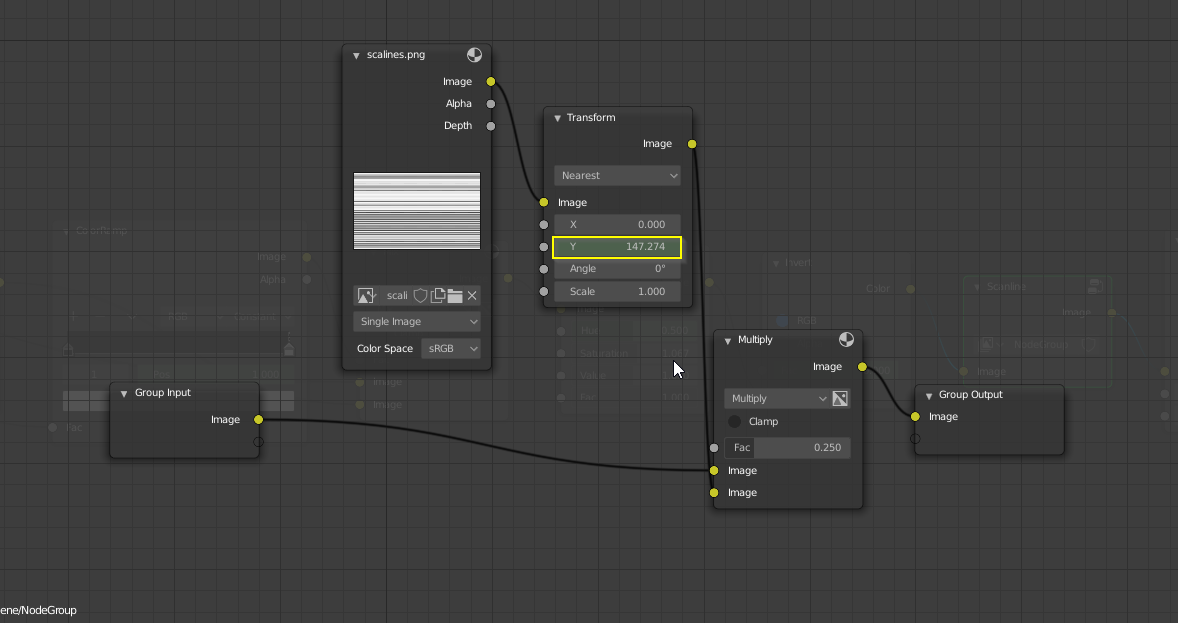Collapse the Transform node
This screenshot has width=1178, height=623.
tap(557, 118)
